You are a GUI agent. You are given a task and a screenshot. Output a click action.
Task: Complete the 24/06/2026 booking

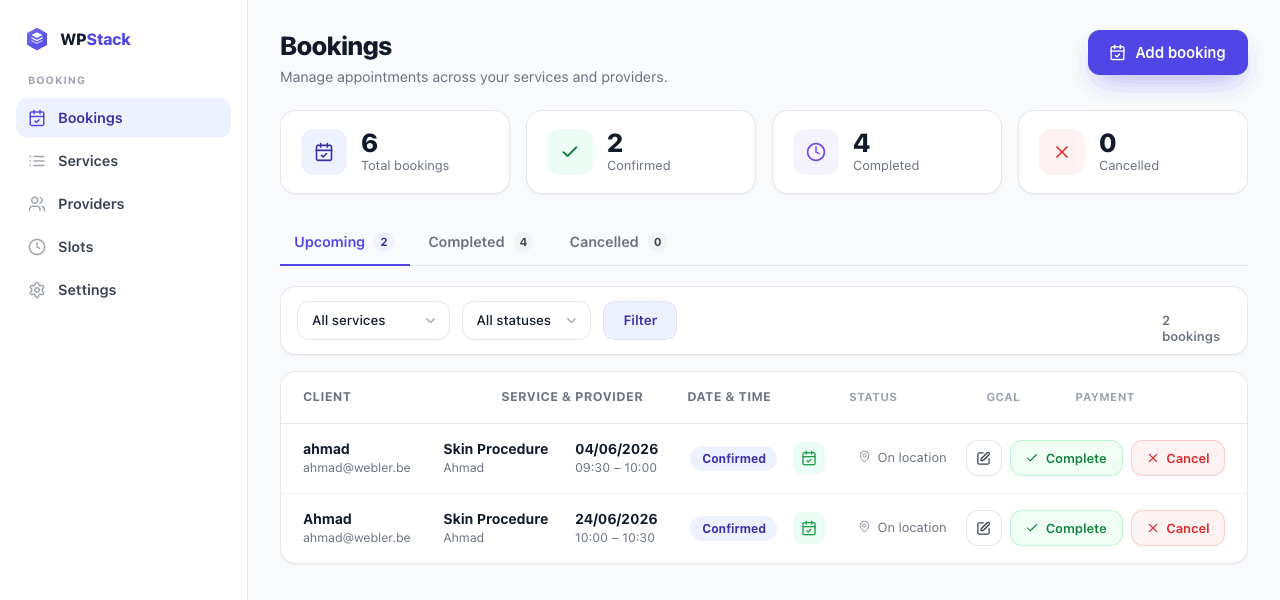pos(1066,528)
